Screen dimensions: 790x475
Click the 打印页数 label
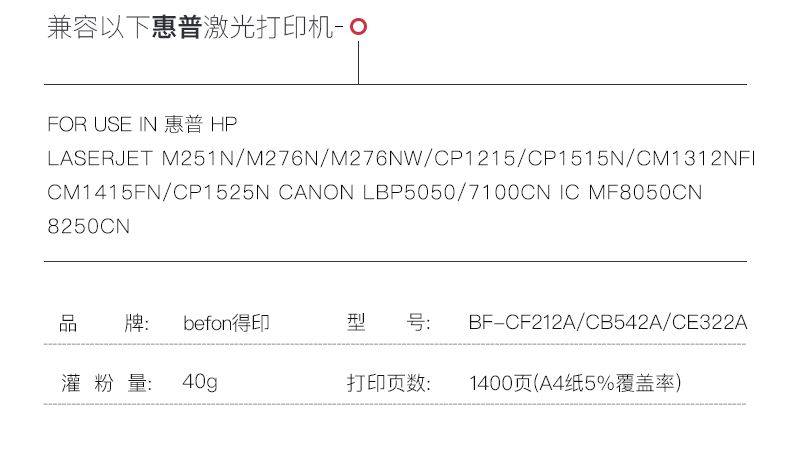[x=389, y=383]
